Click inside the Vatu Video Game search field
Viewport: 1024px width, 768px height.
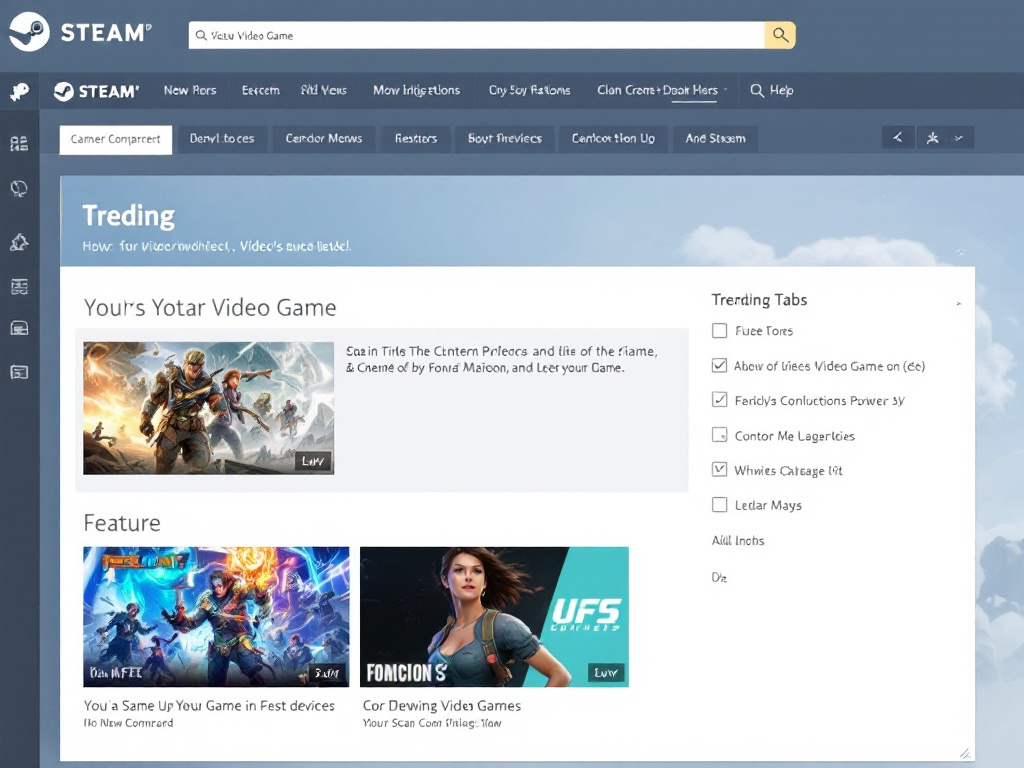pyautogui.click(x=477, y=35)
